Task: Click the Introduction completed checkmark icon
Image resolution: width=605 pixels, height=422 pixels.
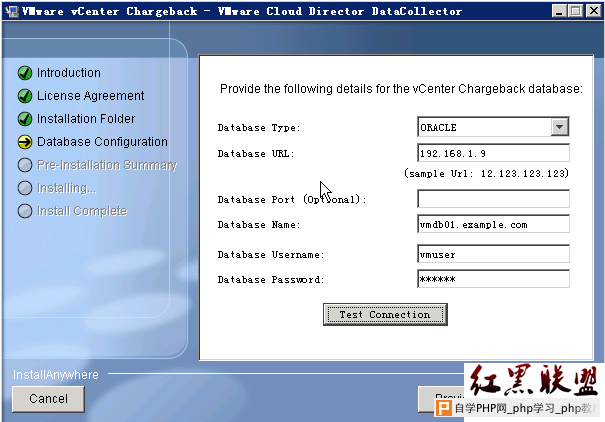Action: tap(25, 73)
